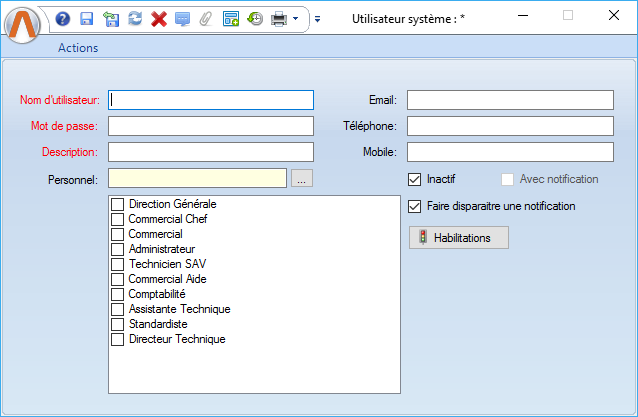The width and height of the screenshot is (638, 417).
Task: Open the Actions menu tab
Action: (78, 47)
